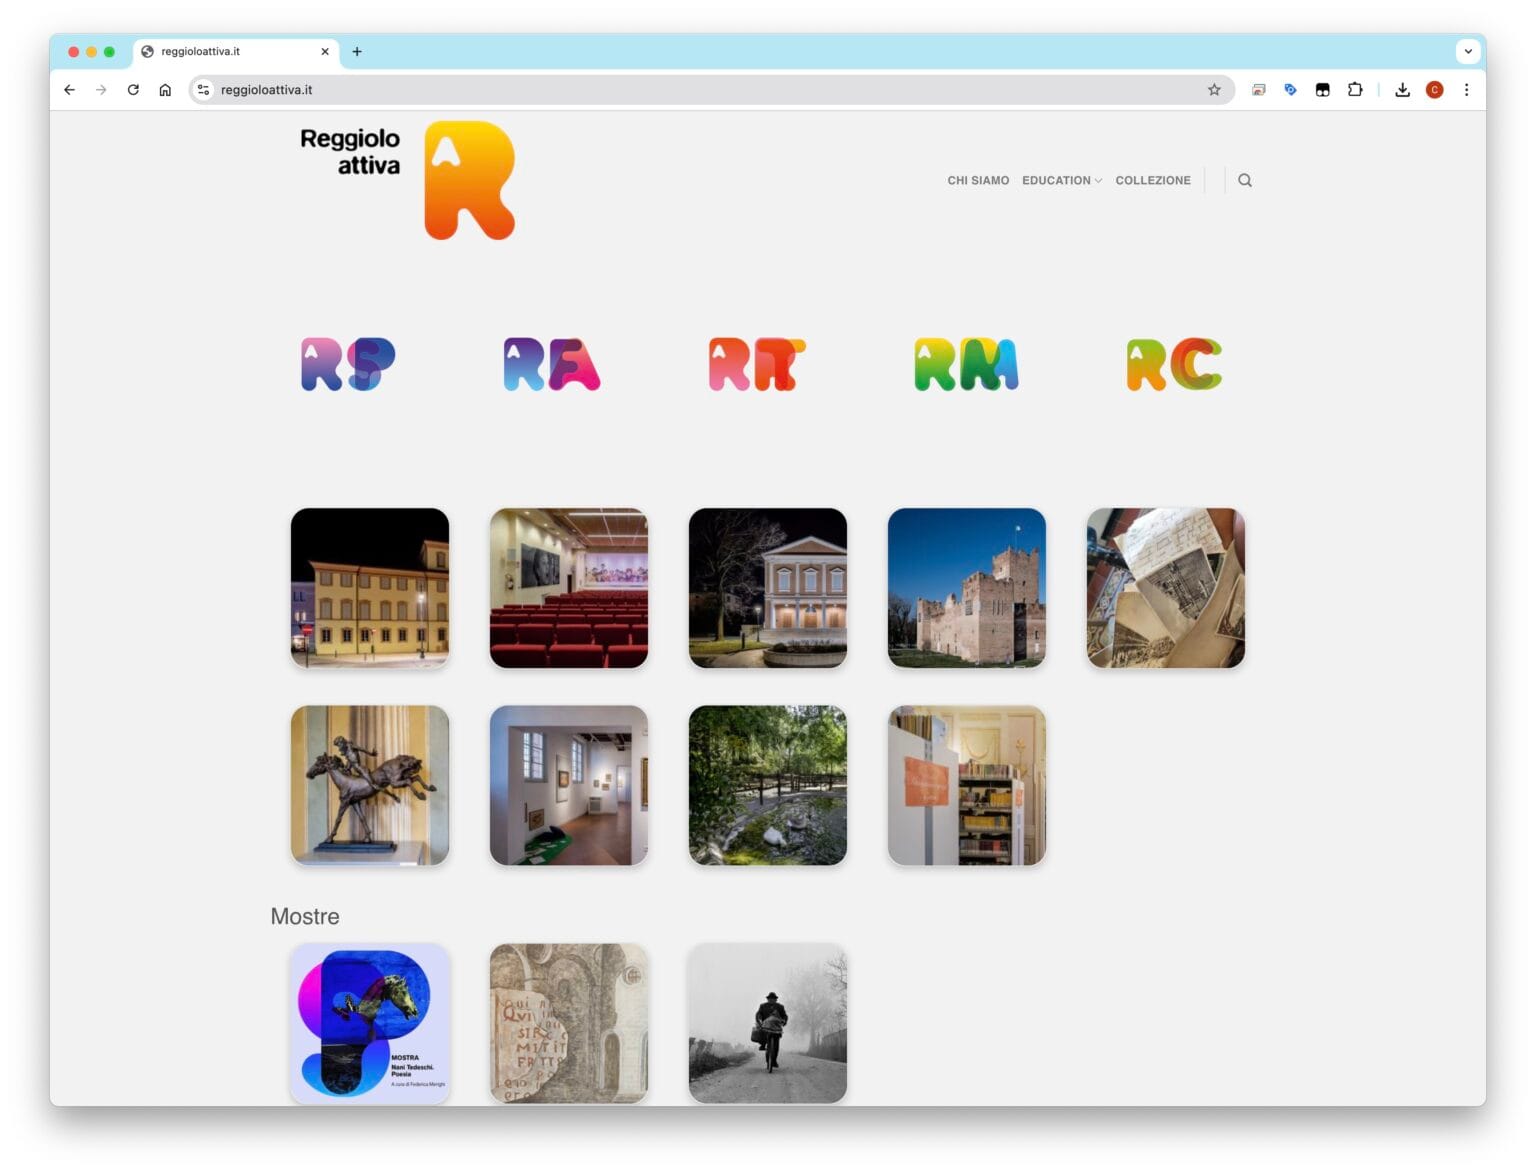The width and height of the screenshot is (1536, 1172).
Task: Open the RM colorful logo section
Action: pos(965,364)
